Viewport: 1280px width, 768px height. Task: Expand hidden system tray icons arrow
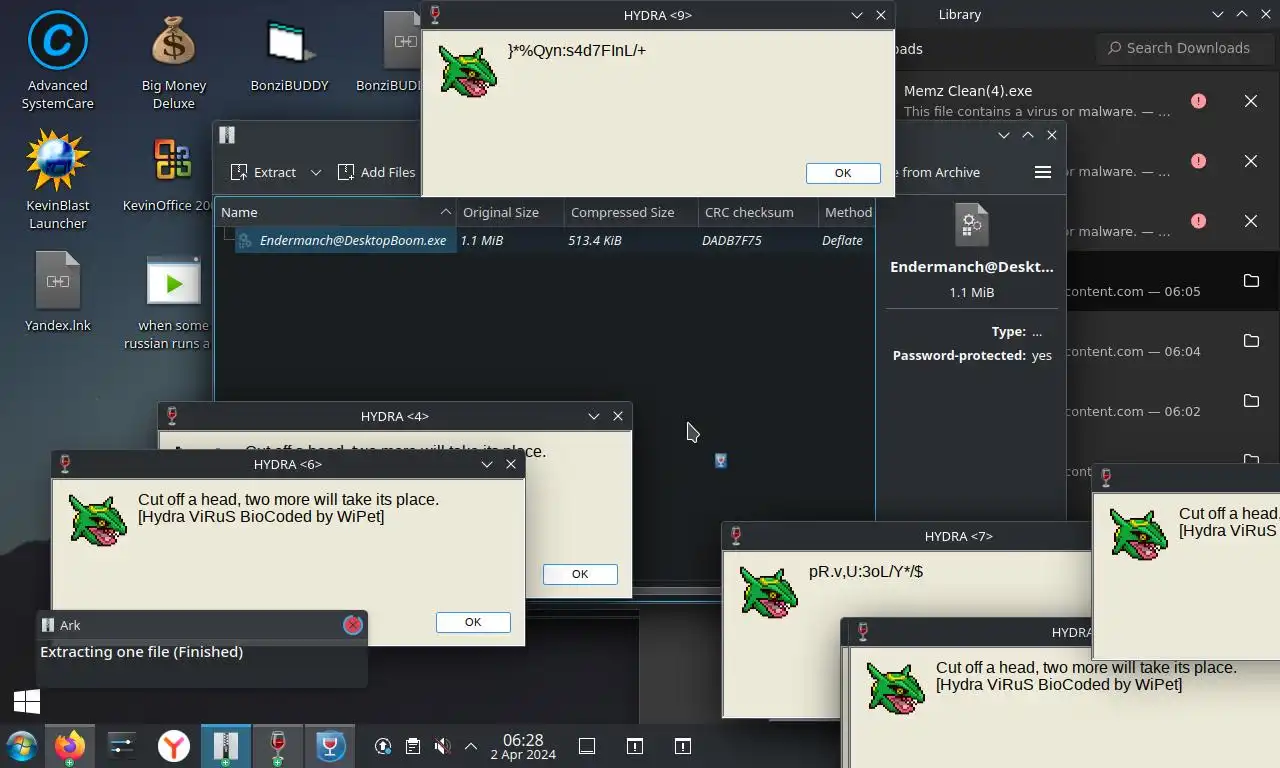470,746
